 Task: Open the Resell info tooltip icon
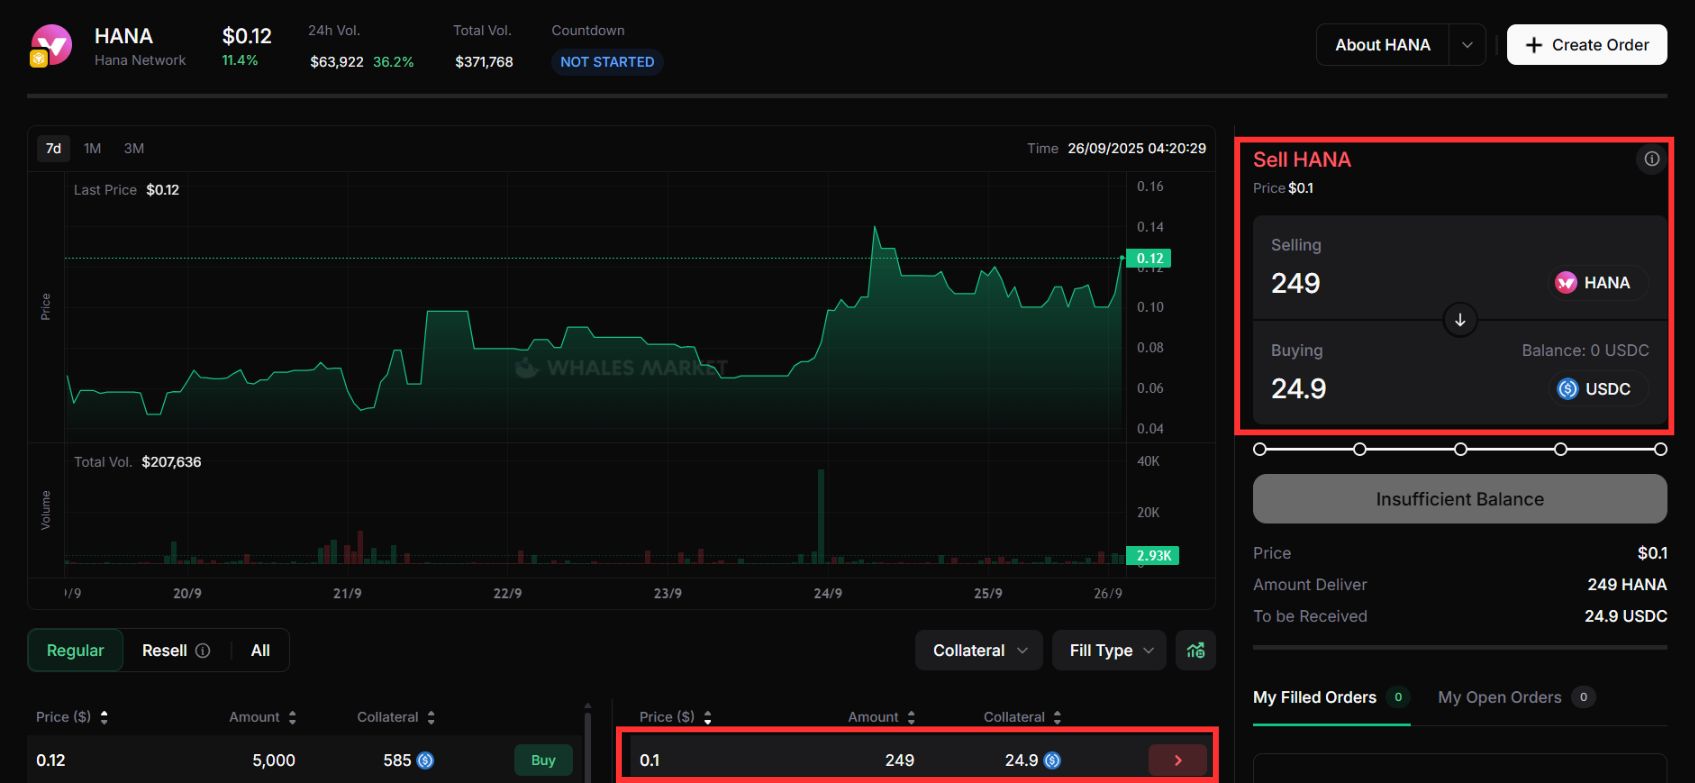pyautogui.click(x=203, y=651)
